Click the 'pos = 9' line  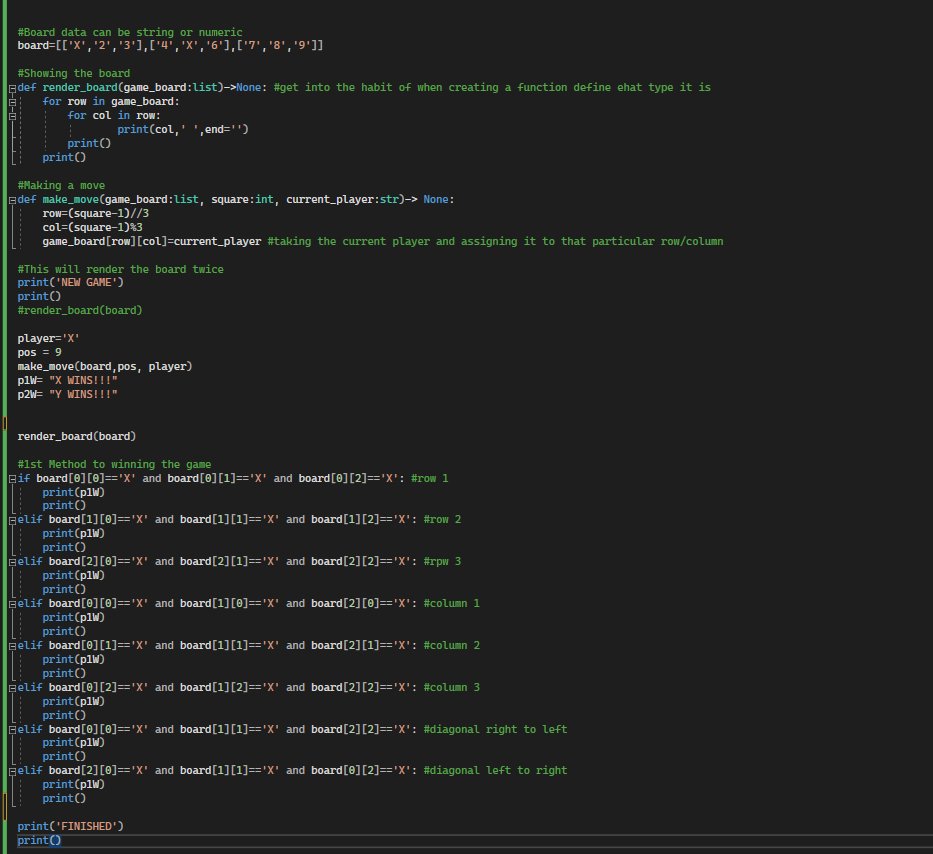pos(39,352)
